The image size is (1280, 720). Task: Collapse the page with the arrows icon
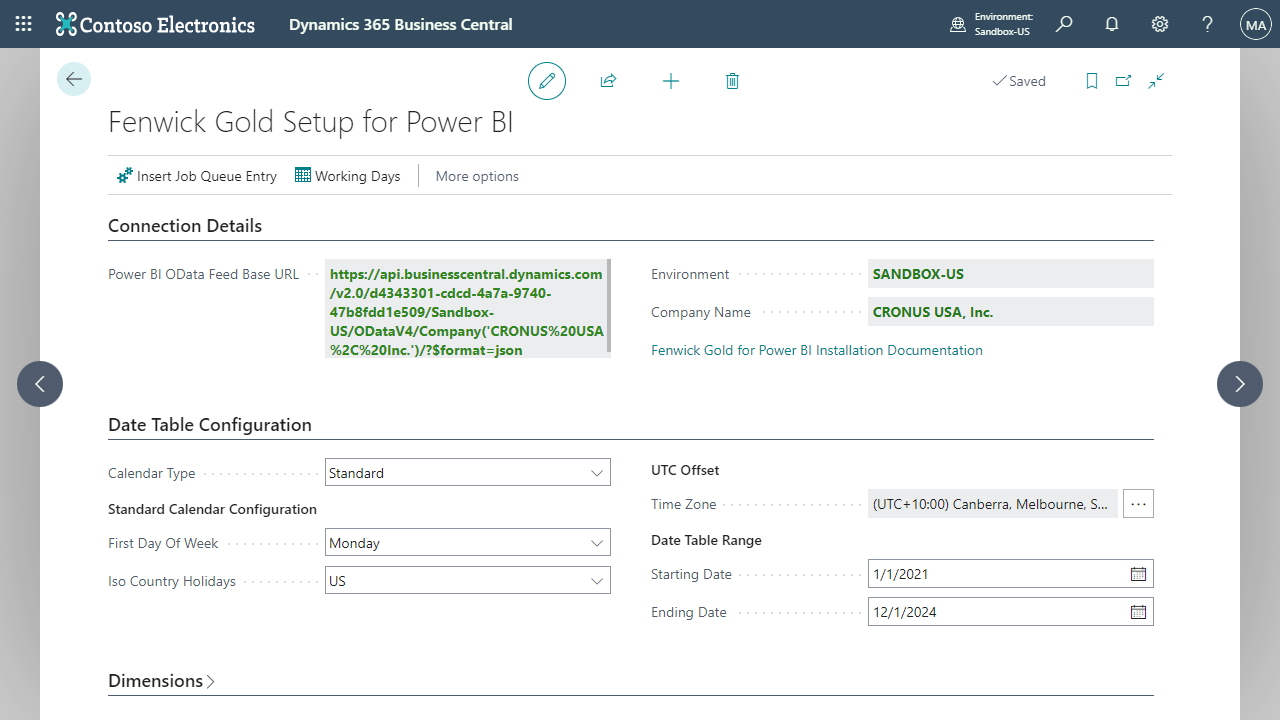tap(1156, 81)
